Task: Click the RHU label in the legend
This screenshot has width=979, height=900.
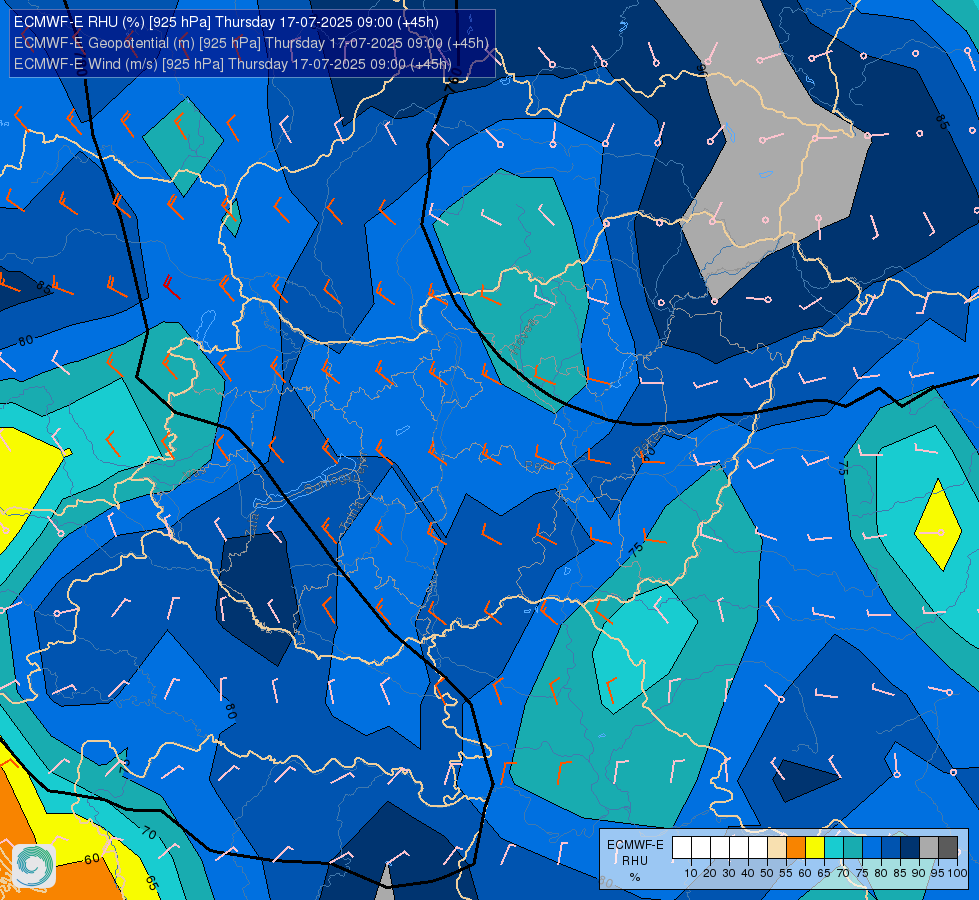Action: click(635, 861)
